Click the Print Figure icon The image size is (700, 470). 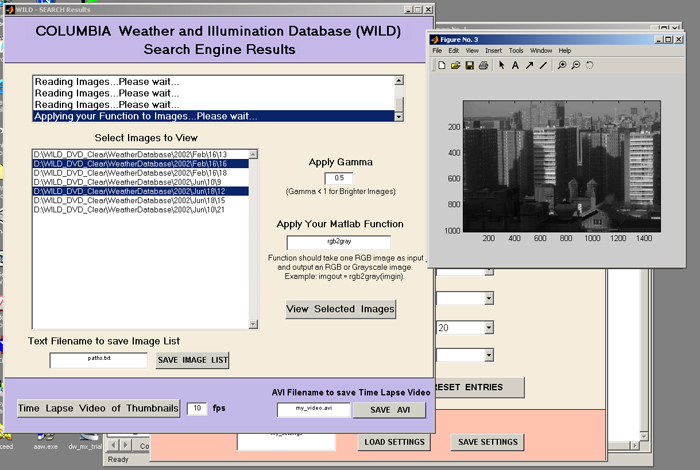coord(484,66)
